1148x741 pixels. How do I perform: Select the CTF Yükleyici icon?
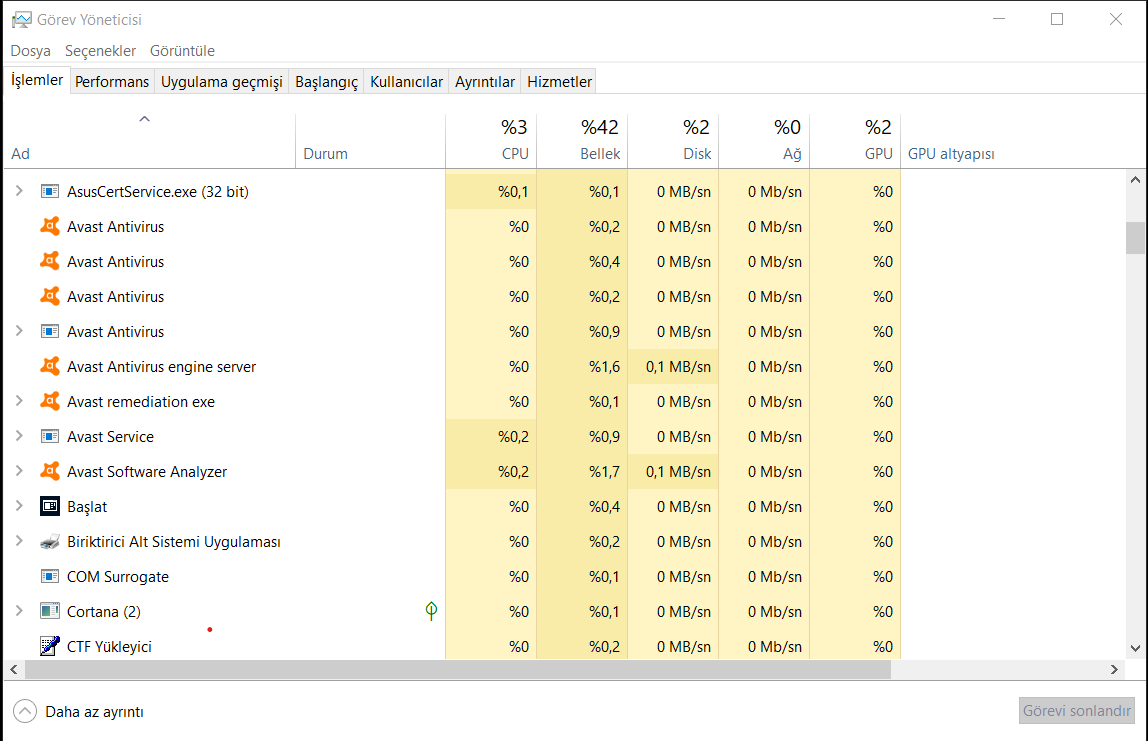point(50,647)
